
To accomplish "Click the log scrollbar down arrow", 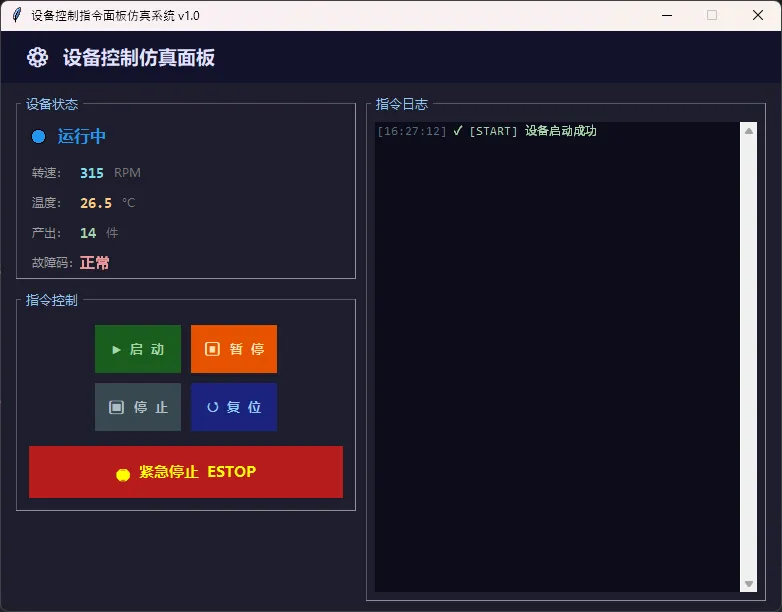I will [x=749, y=584].
